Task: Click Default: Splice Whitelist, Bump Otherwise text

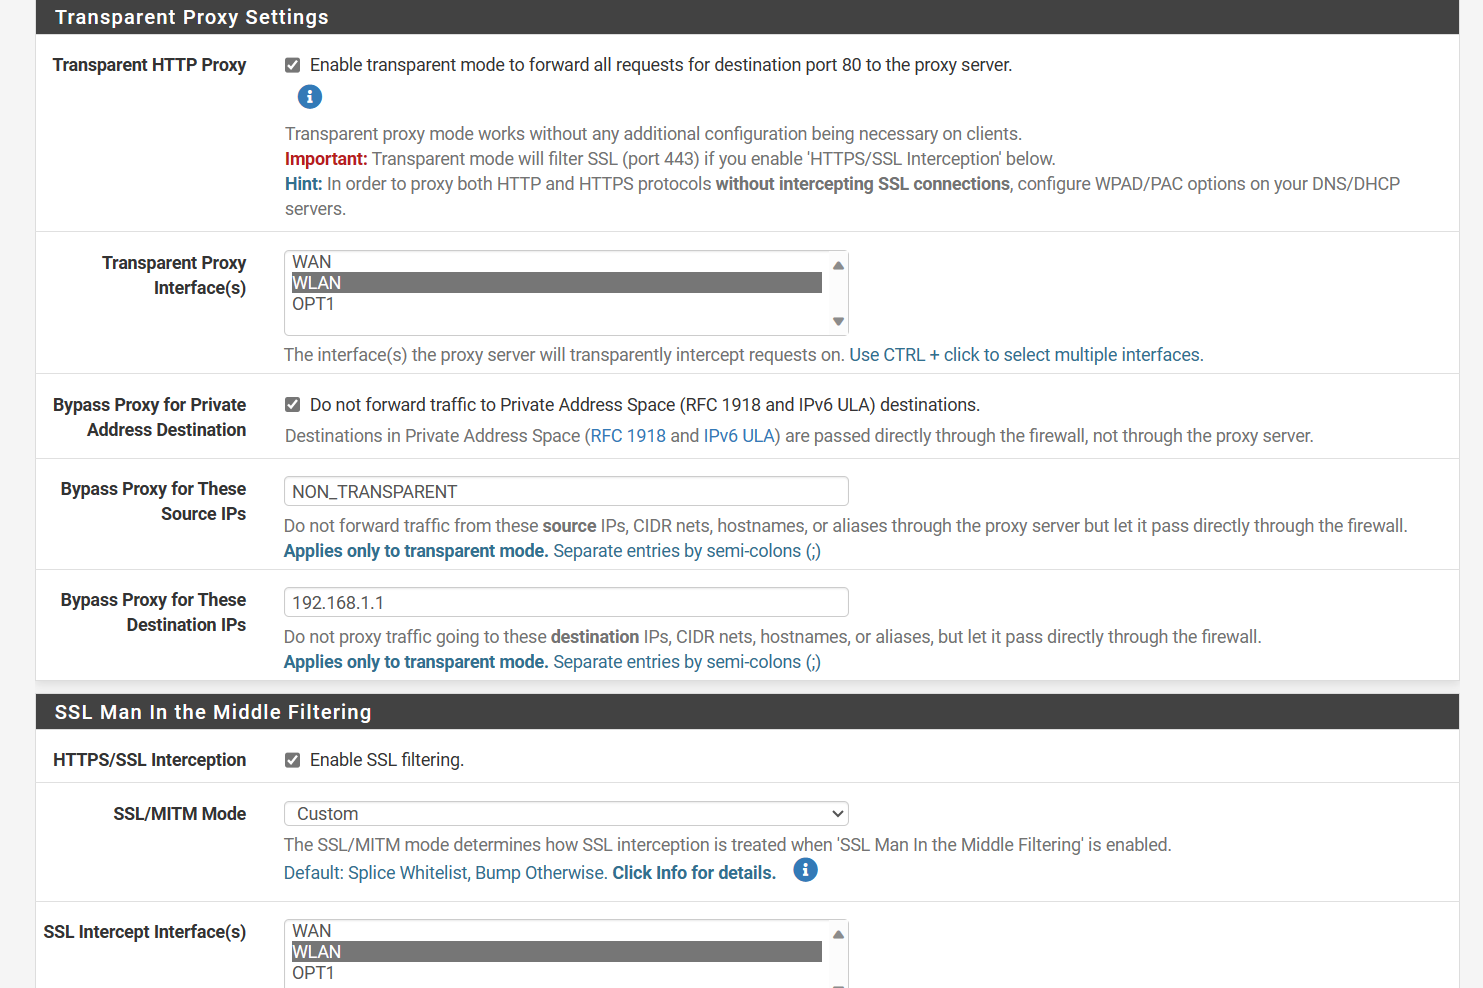Action: [445, 873]
